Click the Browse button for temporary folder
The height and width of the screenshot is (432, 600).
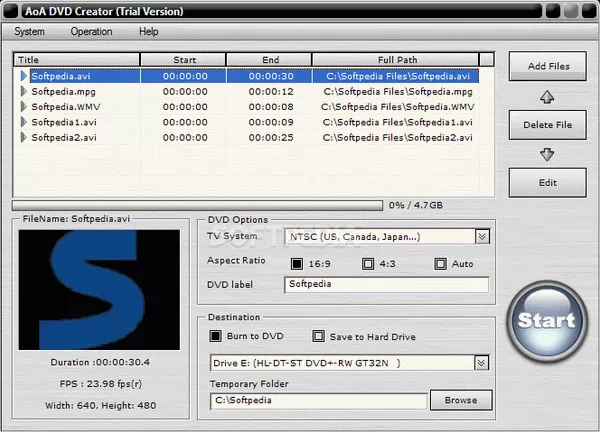[x=461, y=401]
